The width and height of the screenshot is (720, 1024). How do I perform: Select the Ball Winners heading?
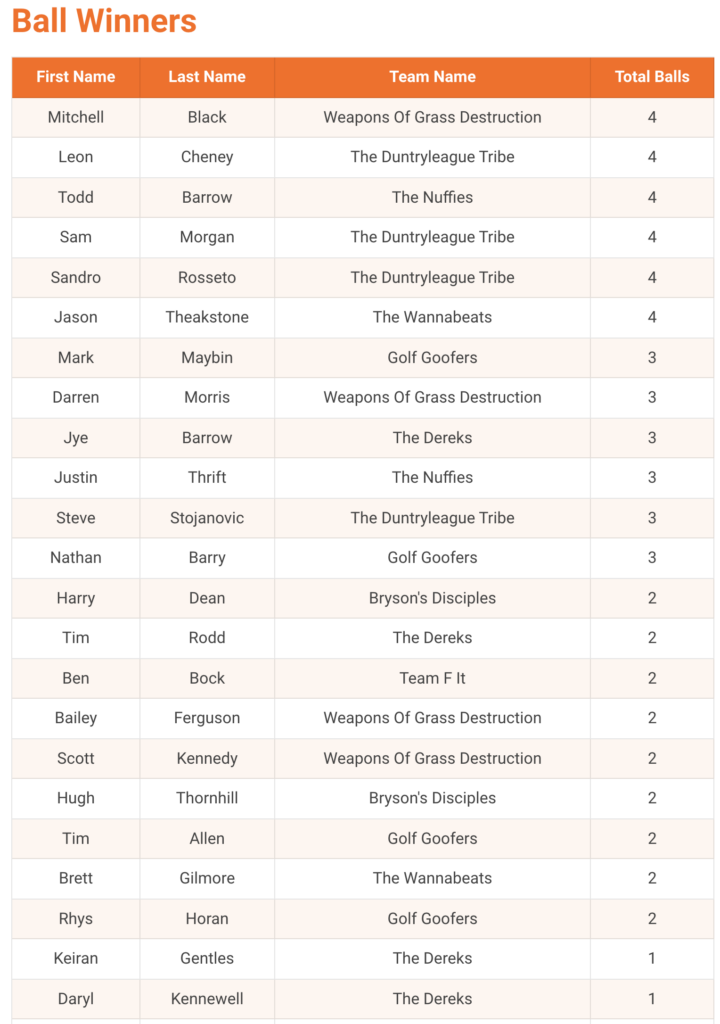coord(105,21)
